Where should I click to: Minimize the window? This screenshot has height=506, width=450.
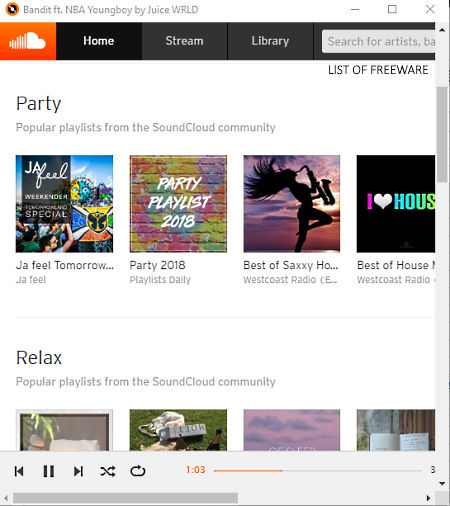click(x=355, y=9)
